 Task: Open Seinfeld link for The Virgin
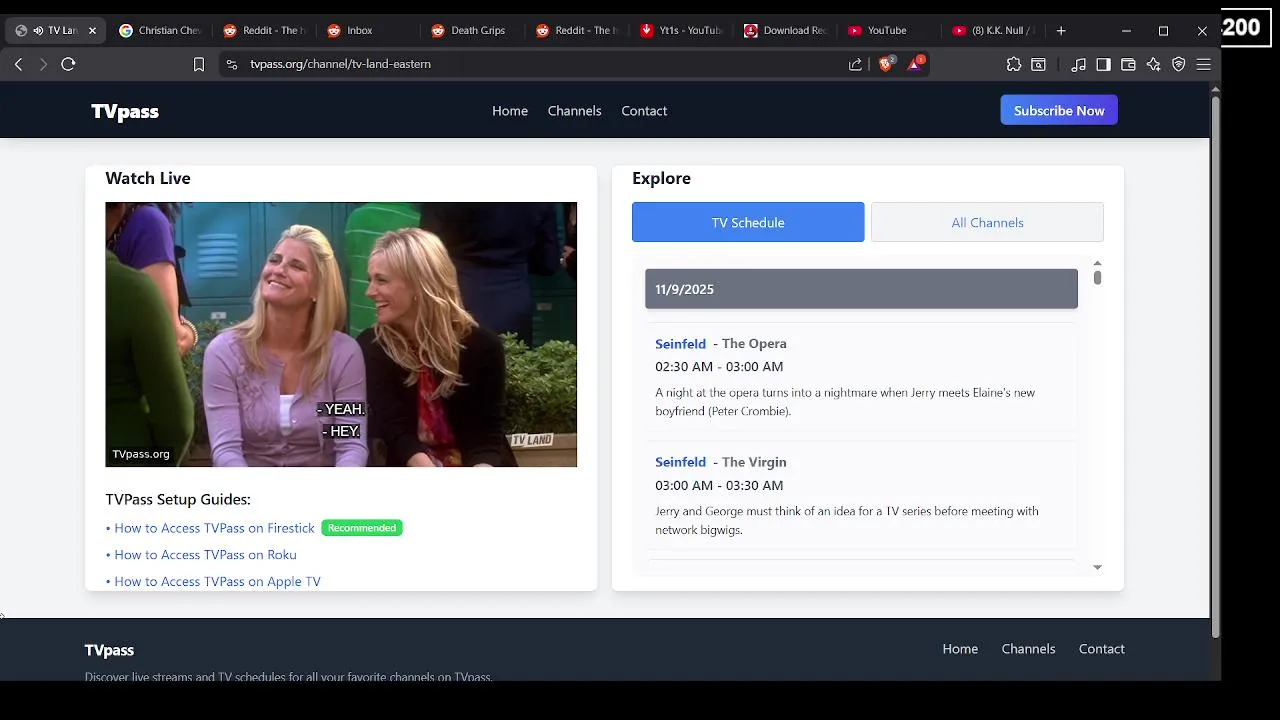[680, 462]
